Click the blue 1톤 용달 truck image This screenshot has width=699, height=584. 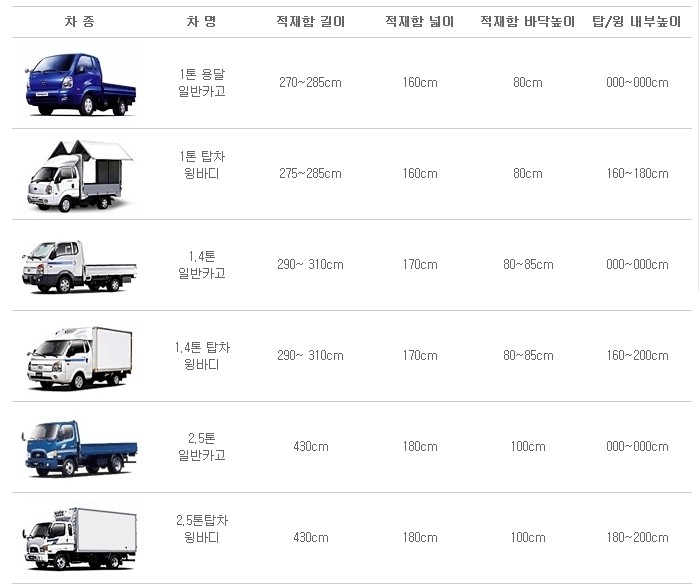[81, 83]
